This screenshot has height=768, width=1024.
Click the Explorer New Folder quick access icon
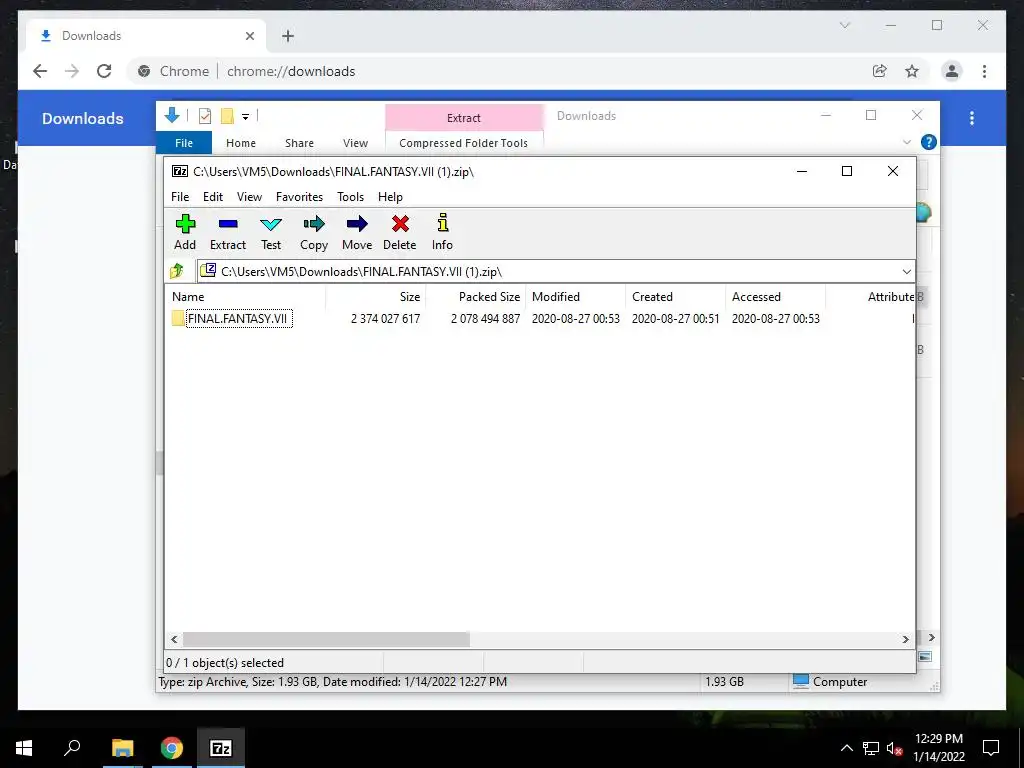227,116
